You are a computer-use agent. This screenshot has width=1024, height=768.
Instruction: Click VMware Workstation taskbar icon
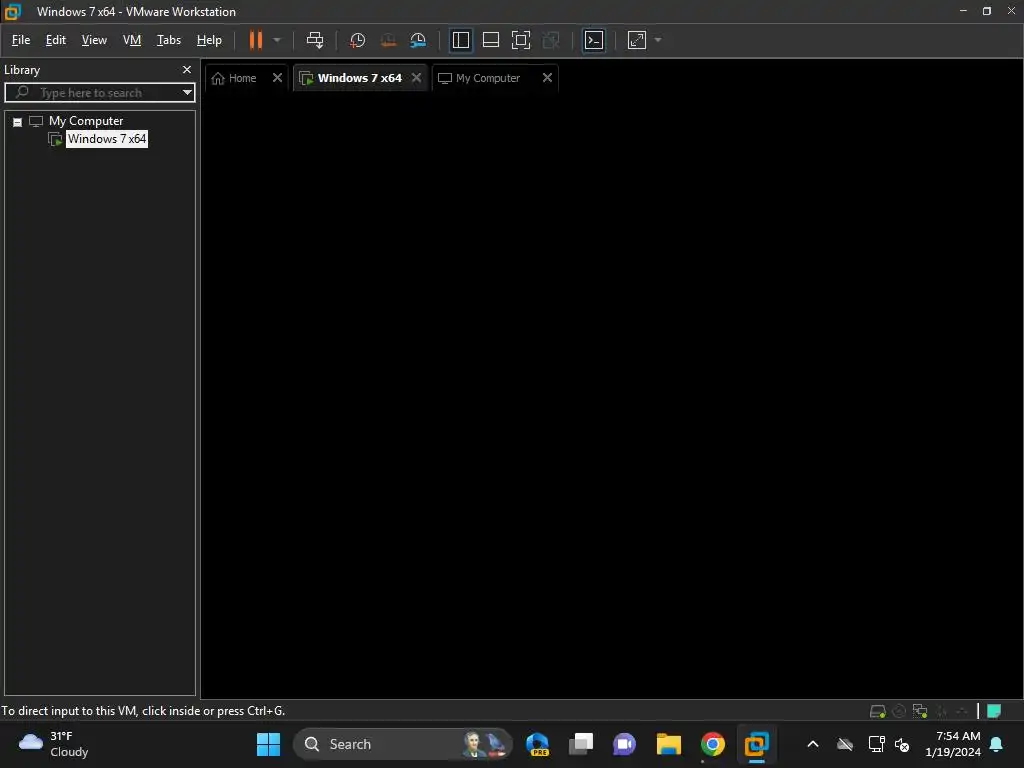(756, 744)
